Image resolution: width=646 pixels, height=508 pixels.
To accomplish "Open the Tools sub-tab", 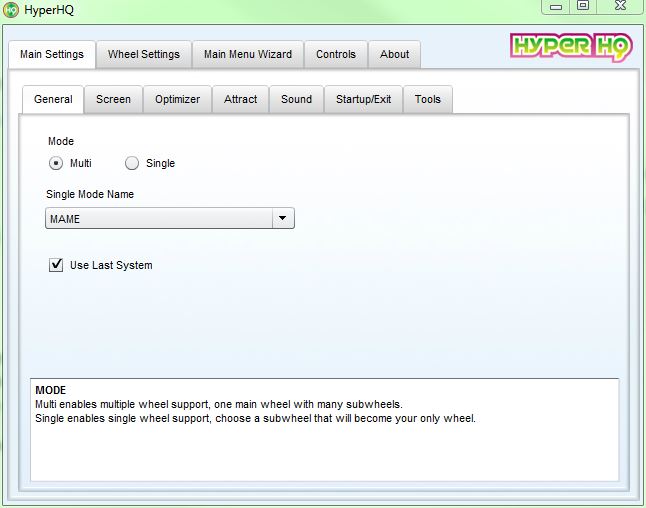I will pos(428,99).
